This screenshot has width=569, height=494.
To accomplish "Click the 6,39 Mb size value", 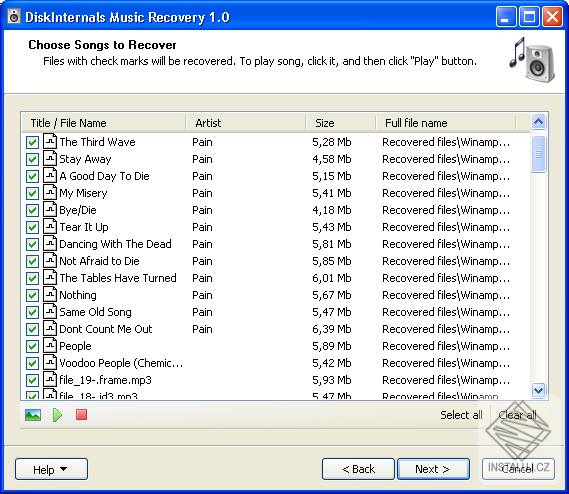I will click(x=332, y=329).
